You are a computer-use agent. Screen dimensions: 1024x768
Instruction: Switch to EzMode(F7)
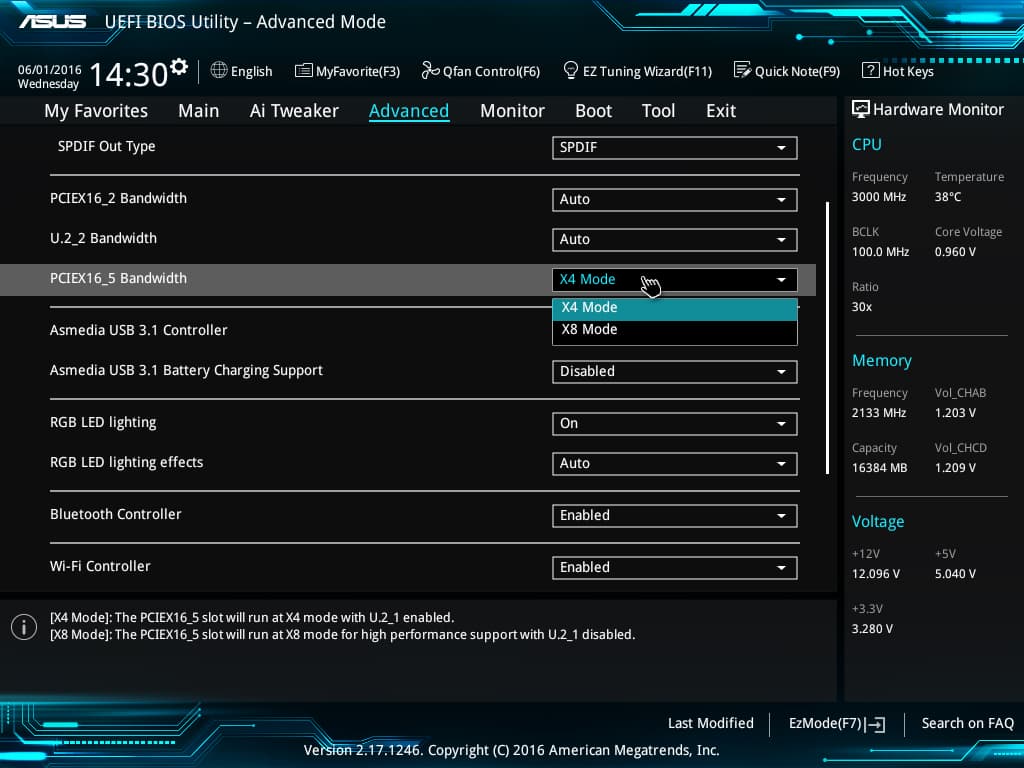click(837, 724)
